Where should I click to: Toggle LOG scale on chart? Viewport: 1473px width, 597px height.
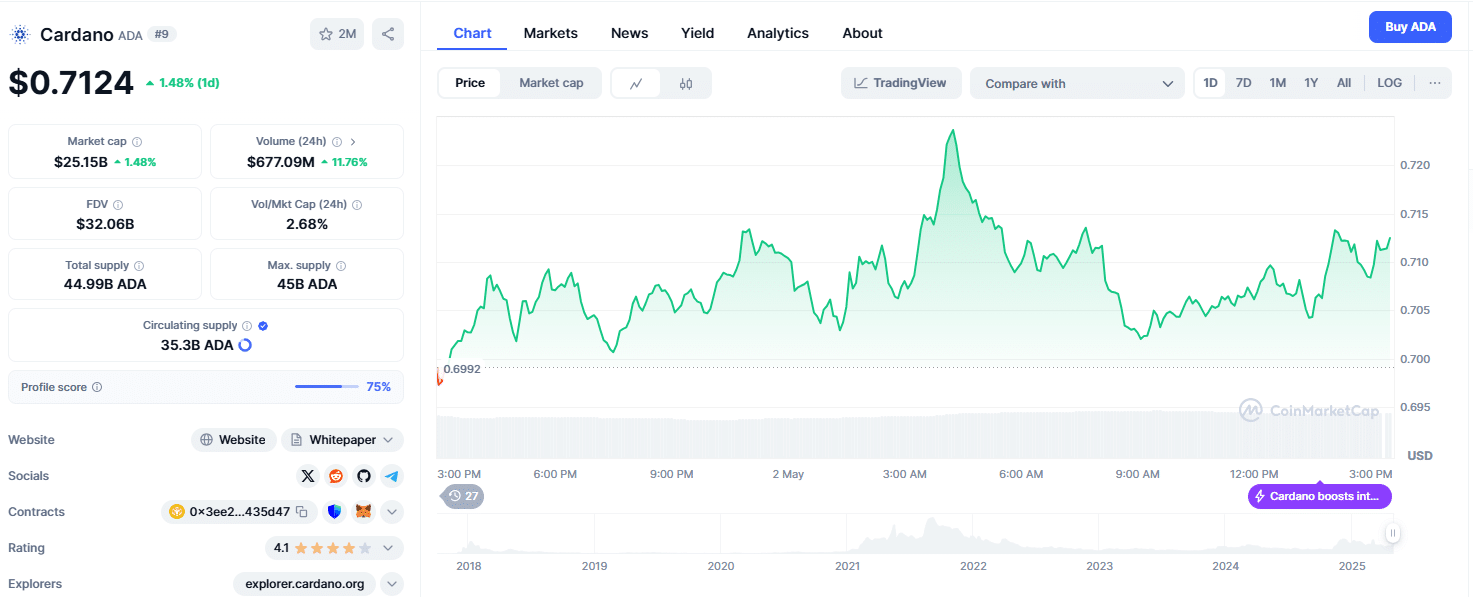1389,83
